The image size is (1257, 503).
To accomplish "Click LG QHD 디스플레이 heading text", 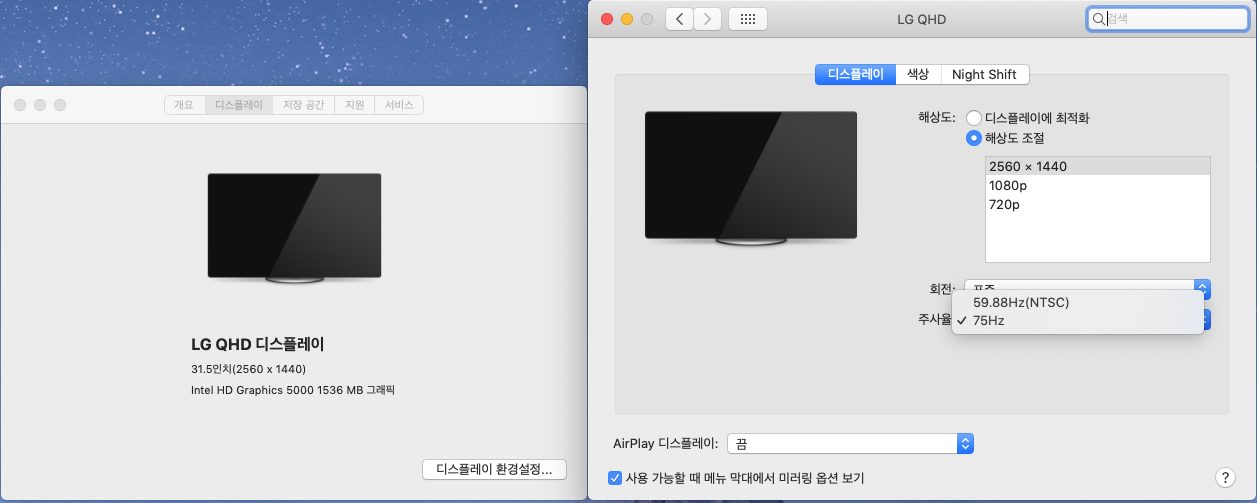I will point(258,344).
